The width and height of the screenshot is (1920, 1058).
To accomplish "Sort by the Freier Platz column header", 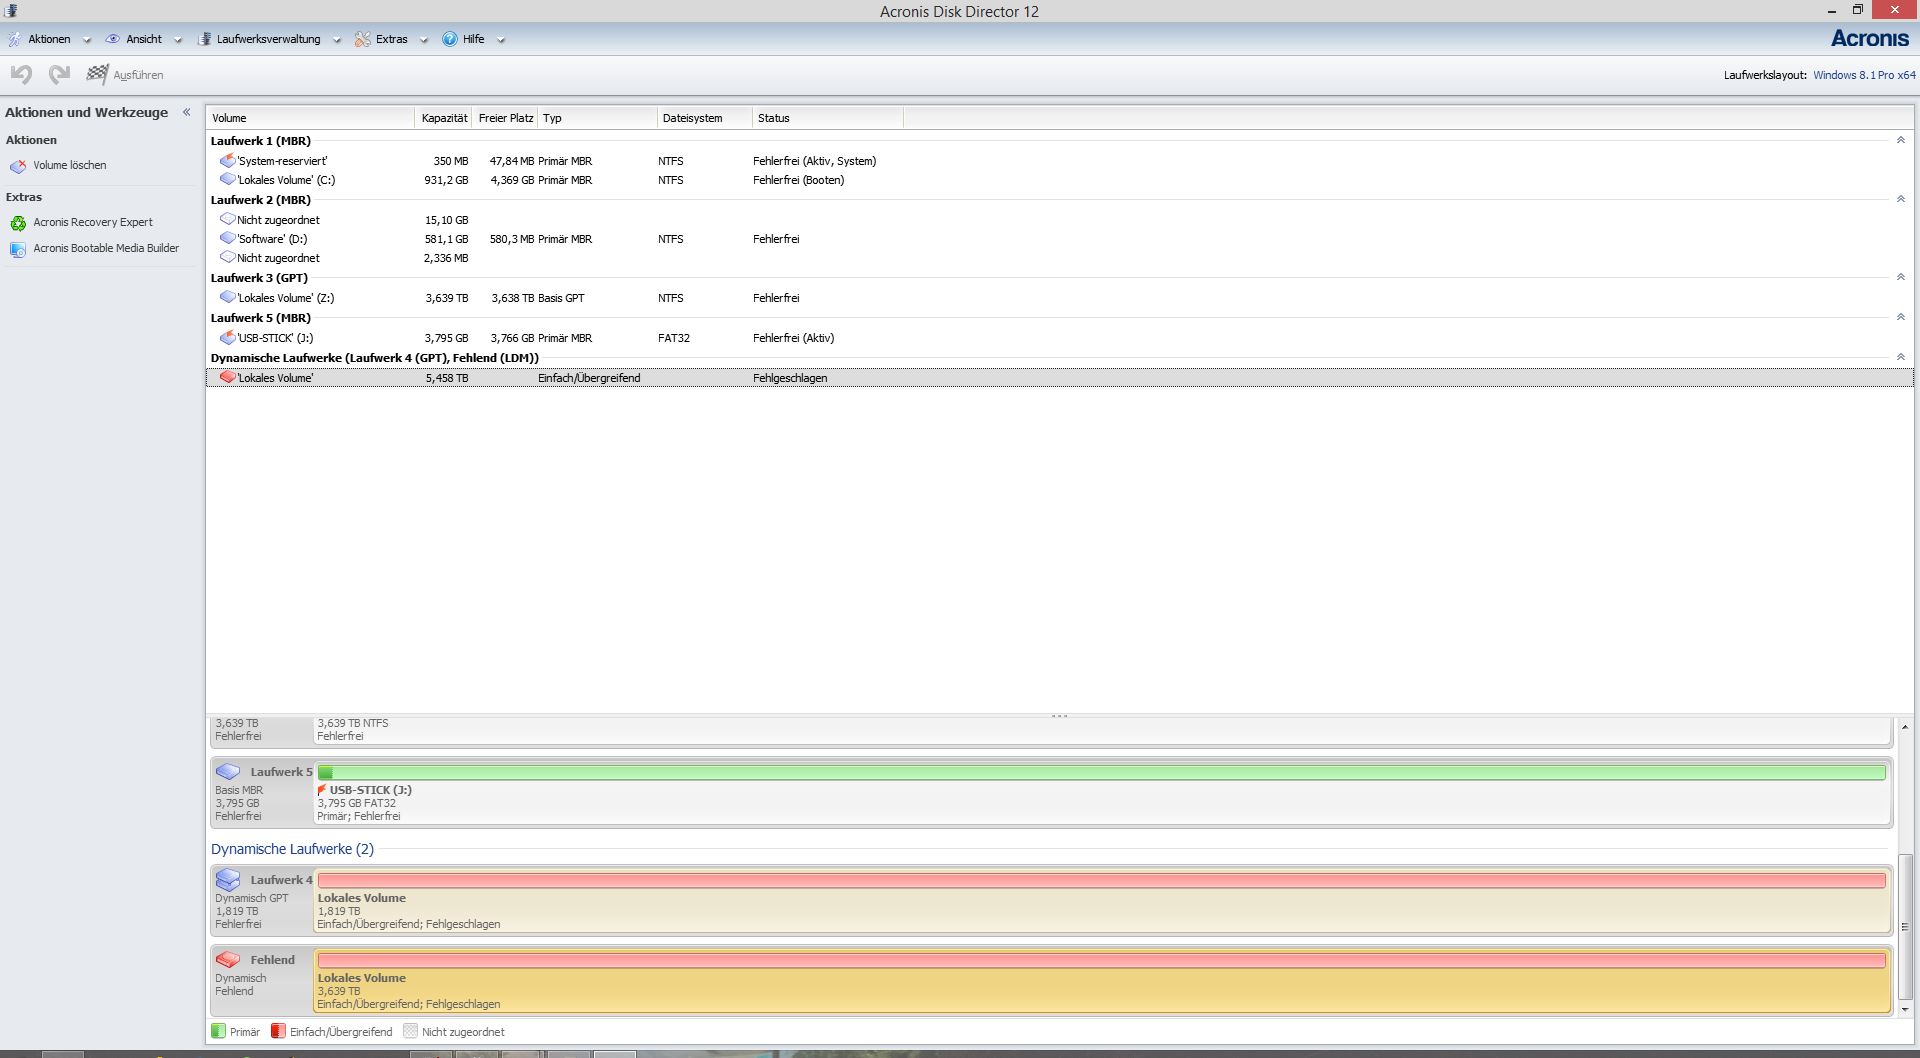I will (x=506, y=118).
